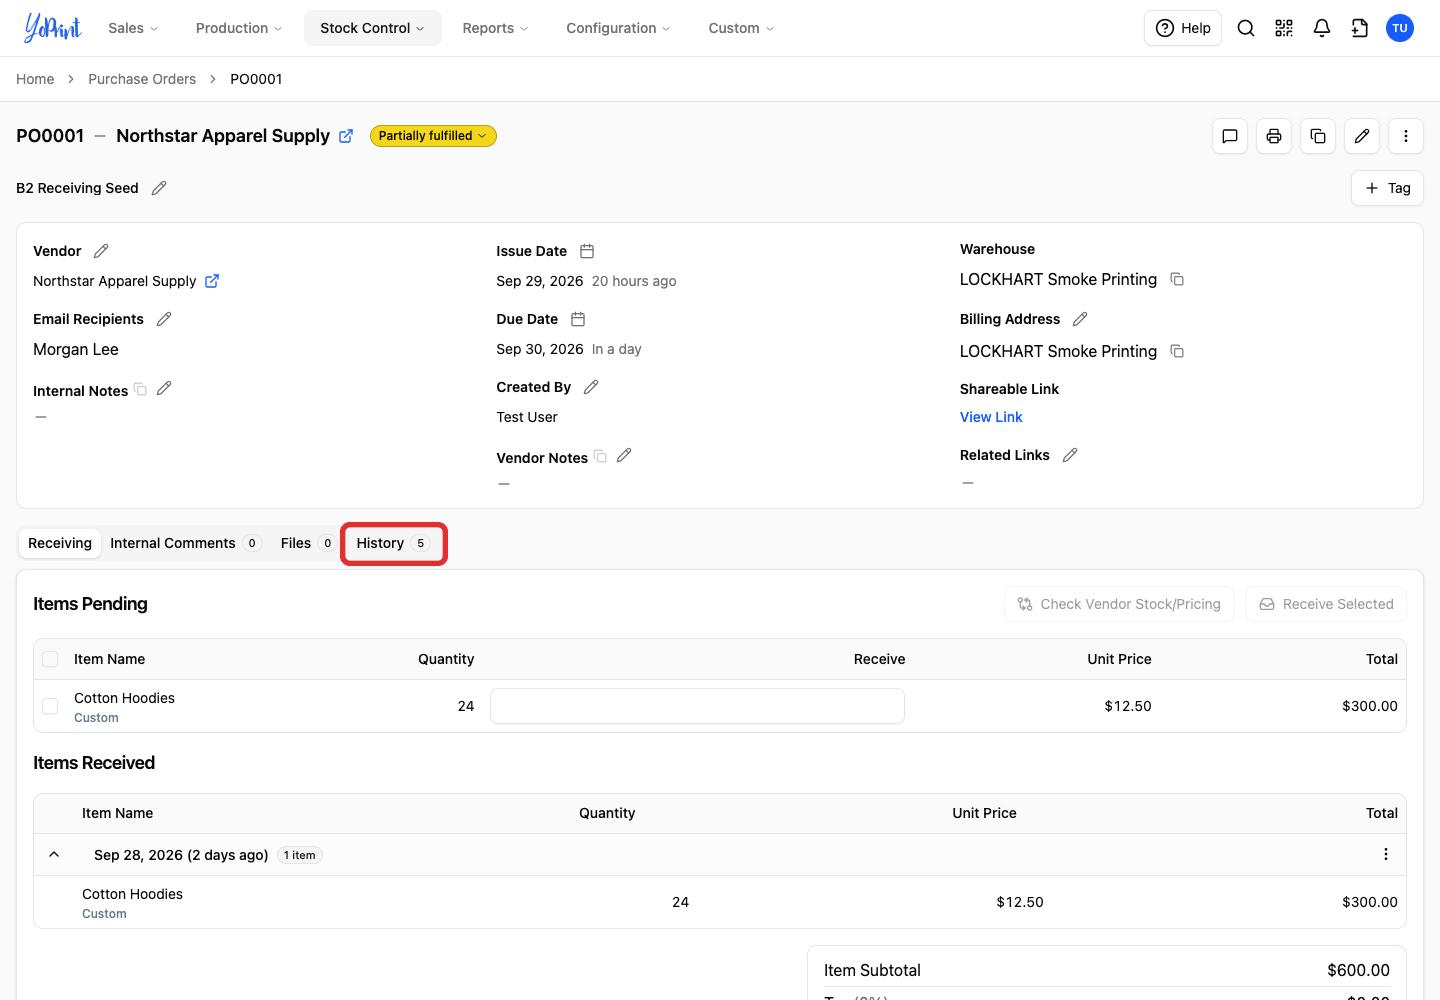
Task: Edit the Billing Address
Action: [1080, 319]
